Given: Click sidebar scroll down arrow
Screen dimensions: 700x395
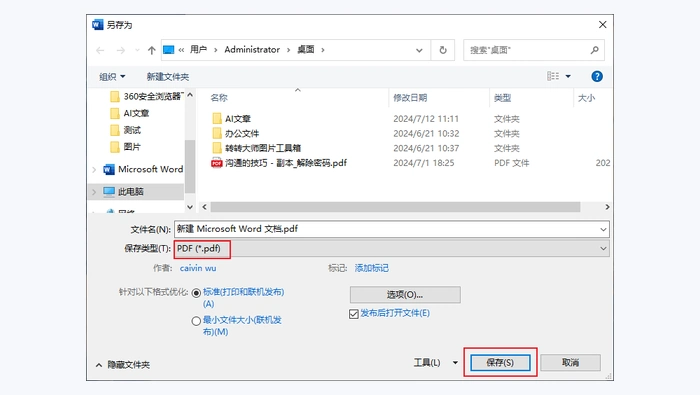Looking at the screenshot, I should click(190, 207).
